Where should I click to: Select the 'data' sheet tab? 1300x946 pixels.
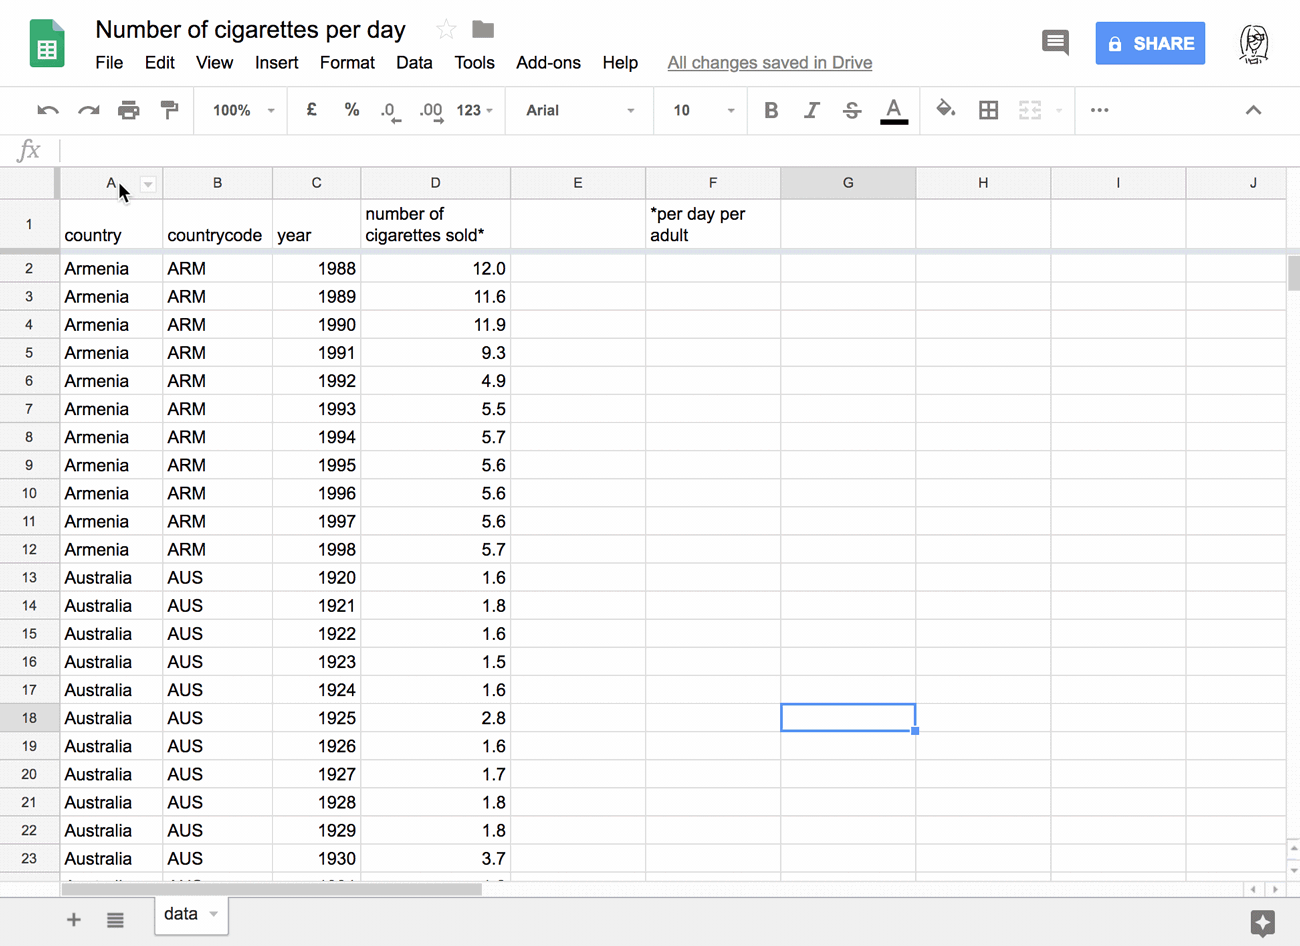coord(191,914)
